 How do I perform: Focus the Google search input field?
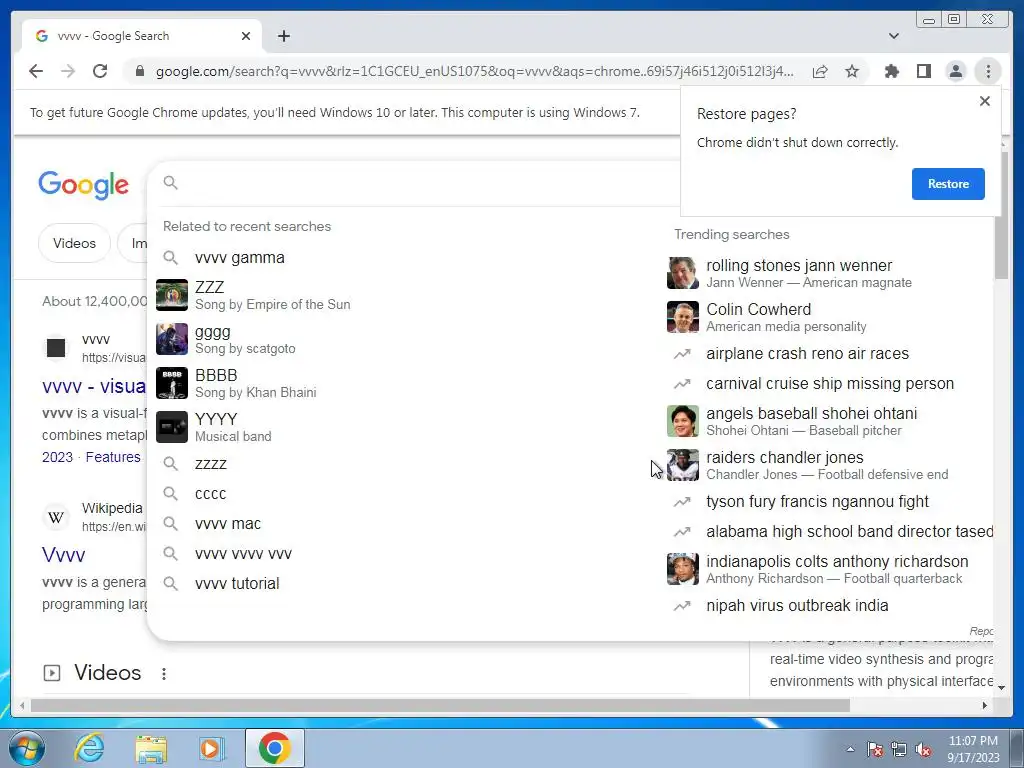point(428,183)
